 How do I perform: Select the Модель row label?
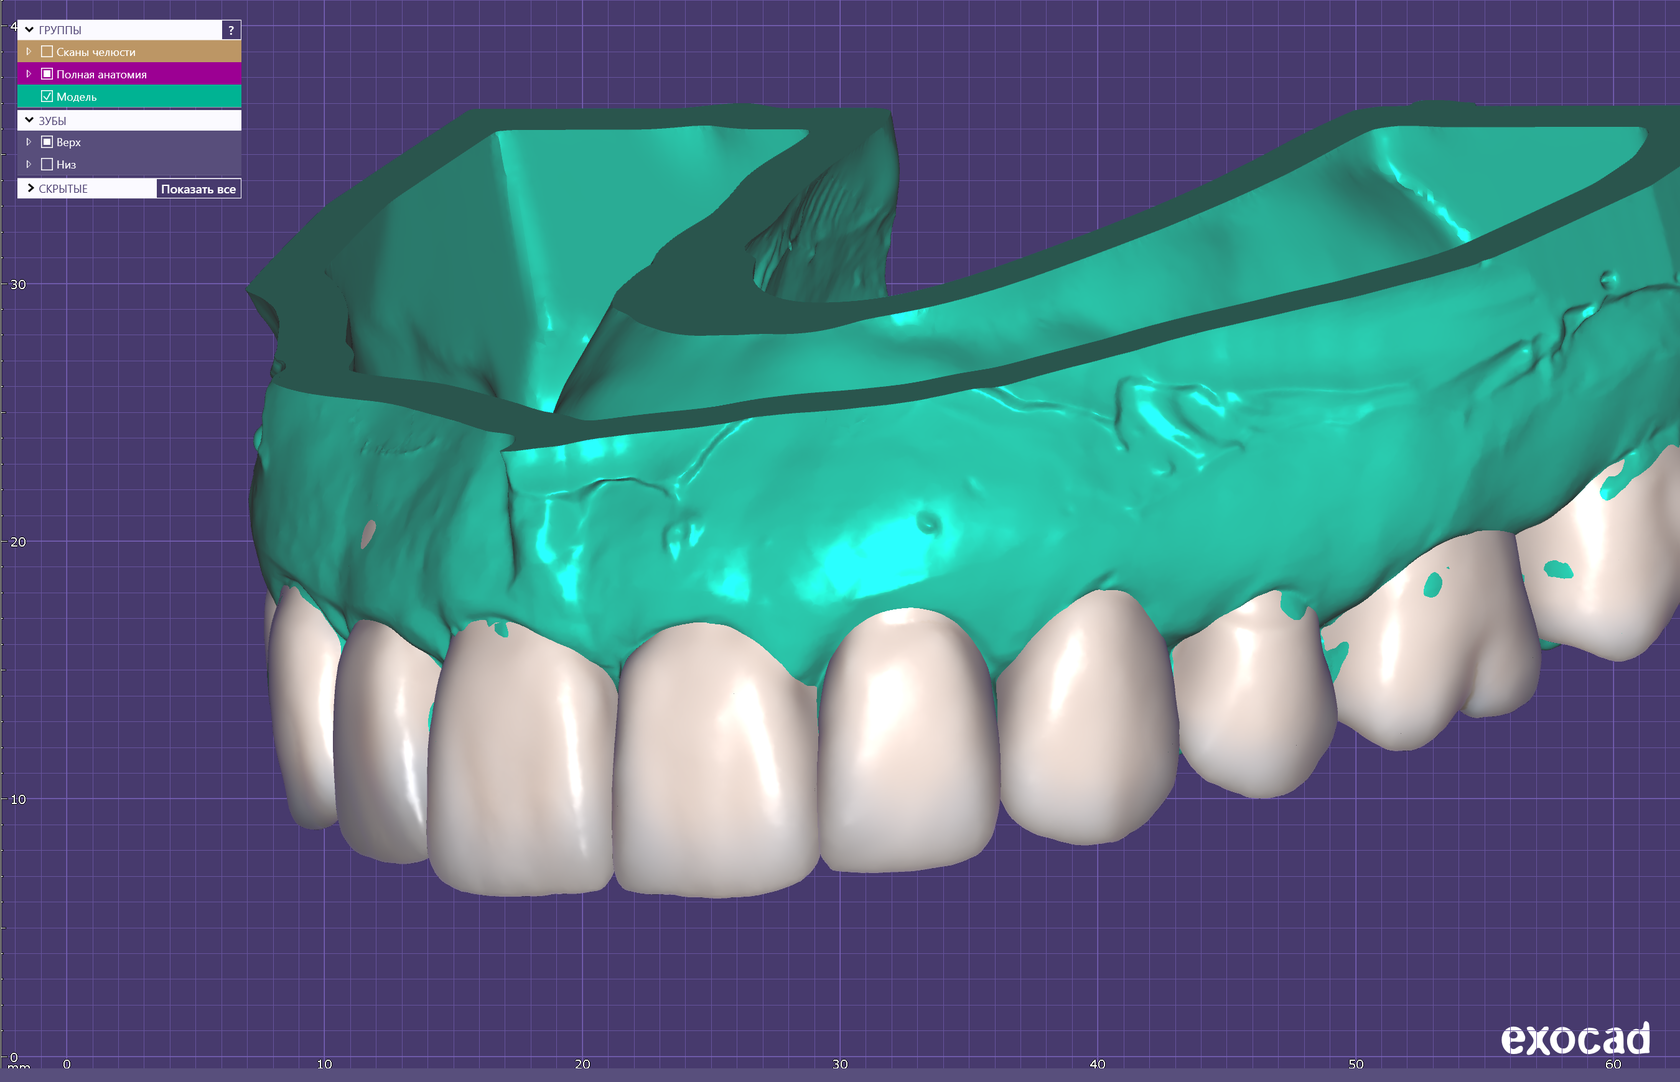[x=76, y=97]
